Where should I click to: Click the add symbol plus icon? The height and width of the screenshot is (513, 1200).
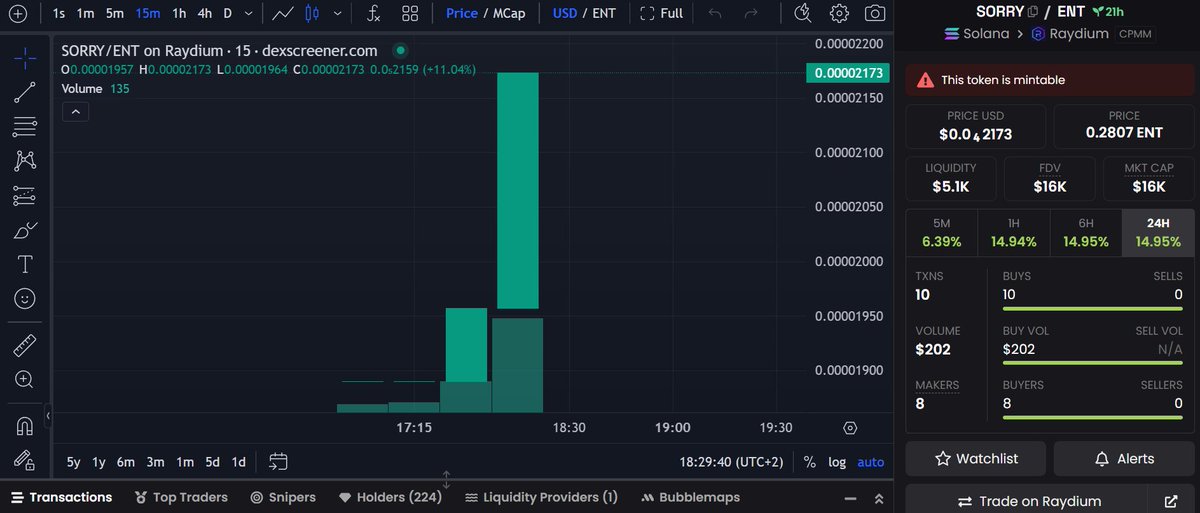(17, 14)
